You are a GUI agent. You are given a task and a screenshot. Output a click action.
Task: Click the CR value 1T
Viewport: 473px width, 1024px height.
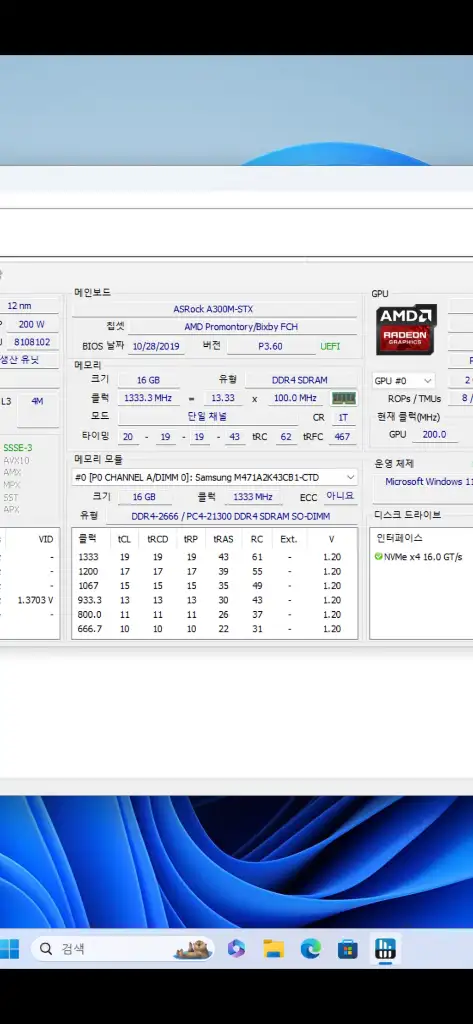pyautogui.click(x=343, y=417)
